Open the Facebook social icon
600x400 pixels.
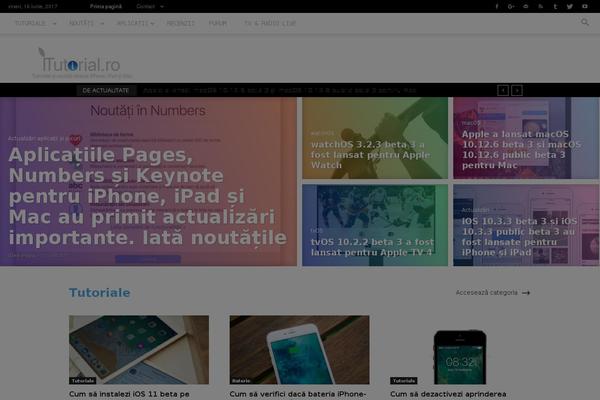497,7
